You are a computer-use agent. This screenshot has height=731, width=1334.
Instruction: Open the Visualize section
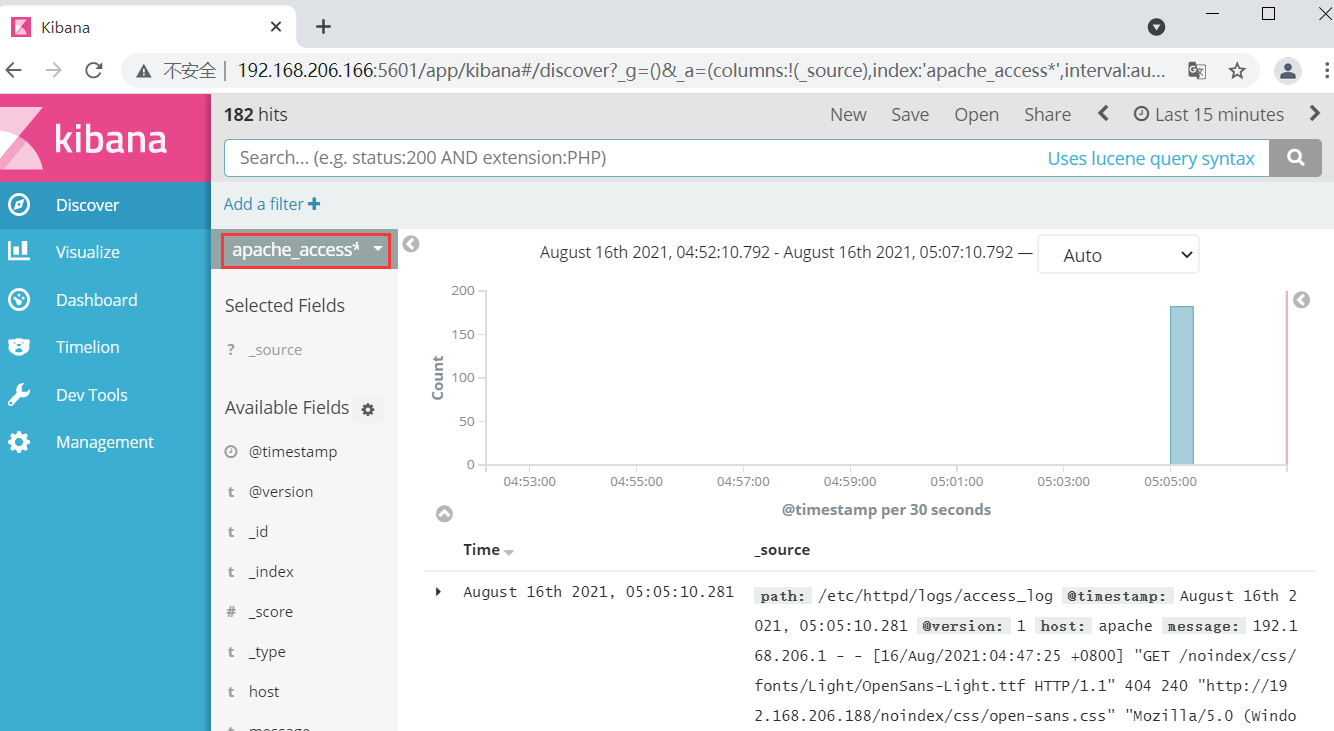click(105, 252)
